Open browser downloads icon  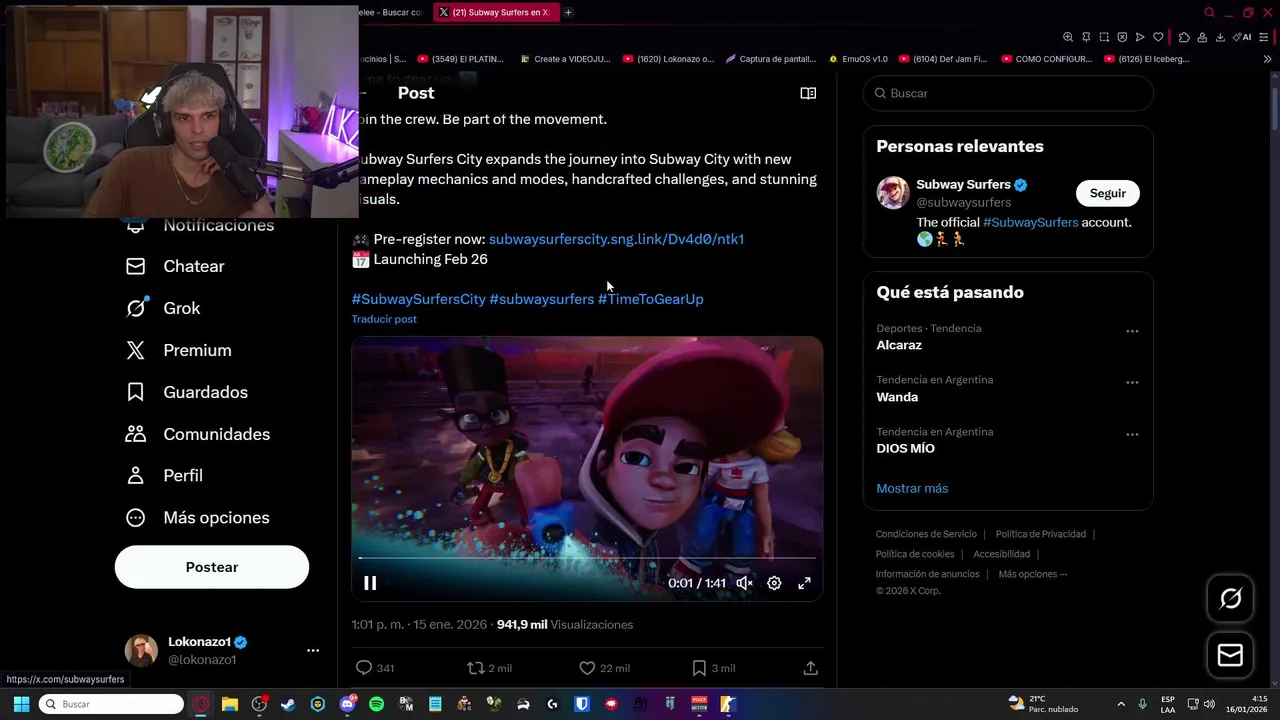tap(1220, 37)
